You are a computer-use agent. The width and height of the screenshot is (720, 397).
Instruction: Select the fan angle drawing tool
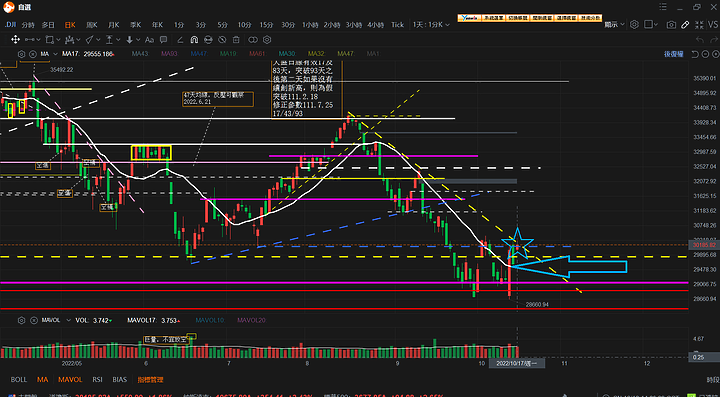pos(90,39)
